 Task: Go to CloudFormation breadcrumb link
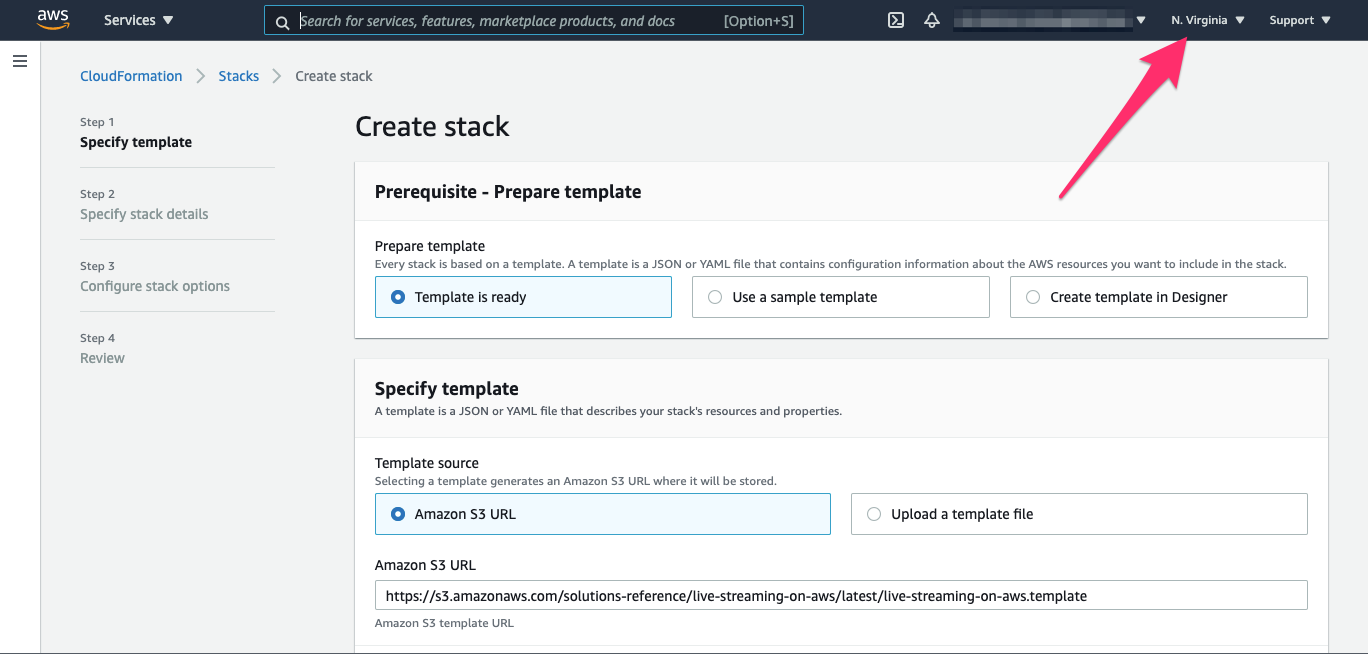click(x=131, y=76)
